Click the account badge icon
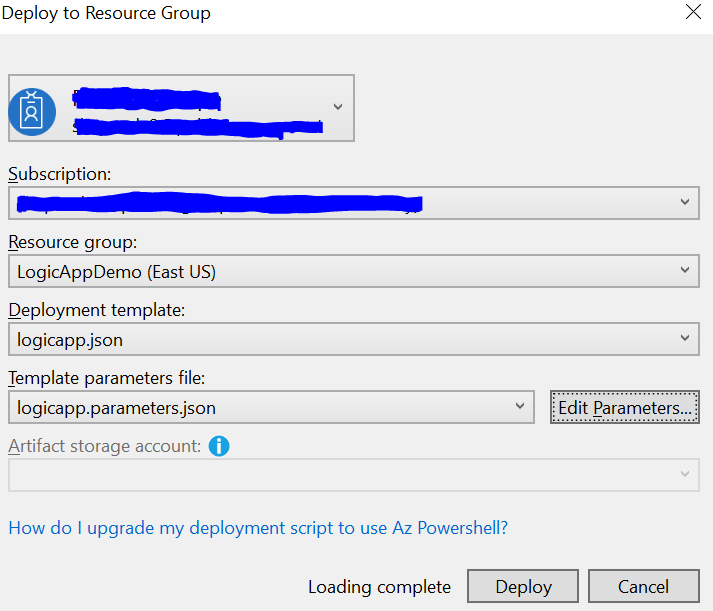Viewport: 713px width, 611px height. click(x=32, y=112)
